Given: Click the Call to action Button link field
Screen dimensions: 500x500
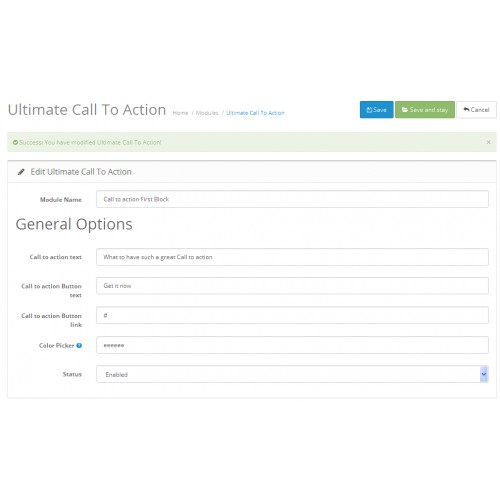Looking at the screenshot, I should (x=292, y=315).
